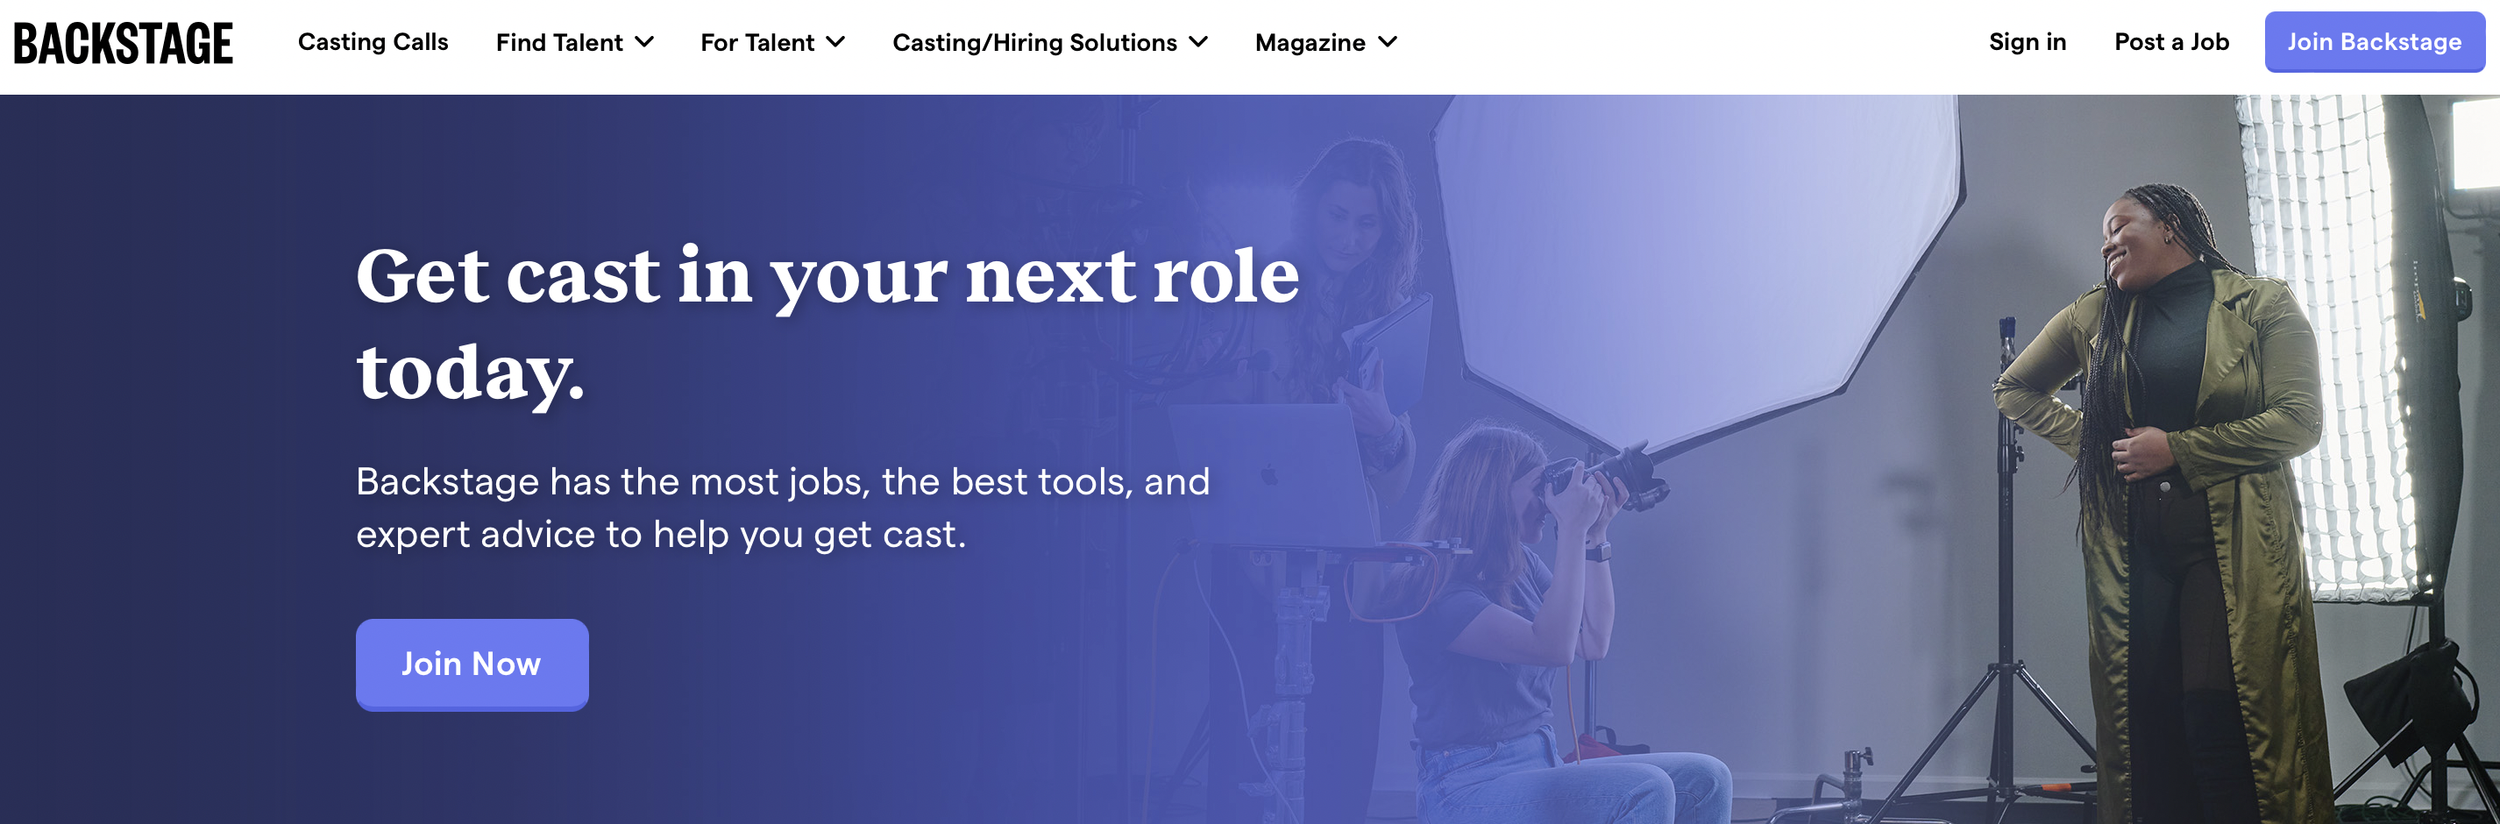Open the Post a Job link
The height and width of the screenshot is (824, 2500).
(2171, 42)
